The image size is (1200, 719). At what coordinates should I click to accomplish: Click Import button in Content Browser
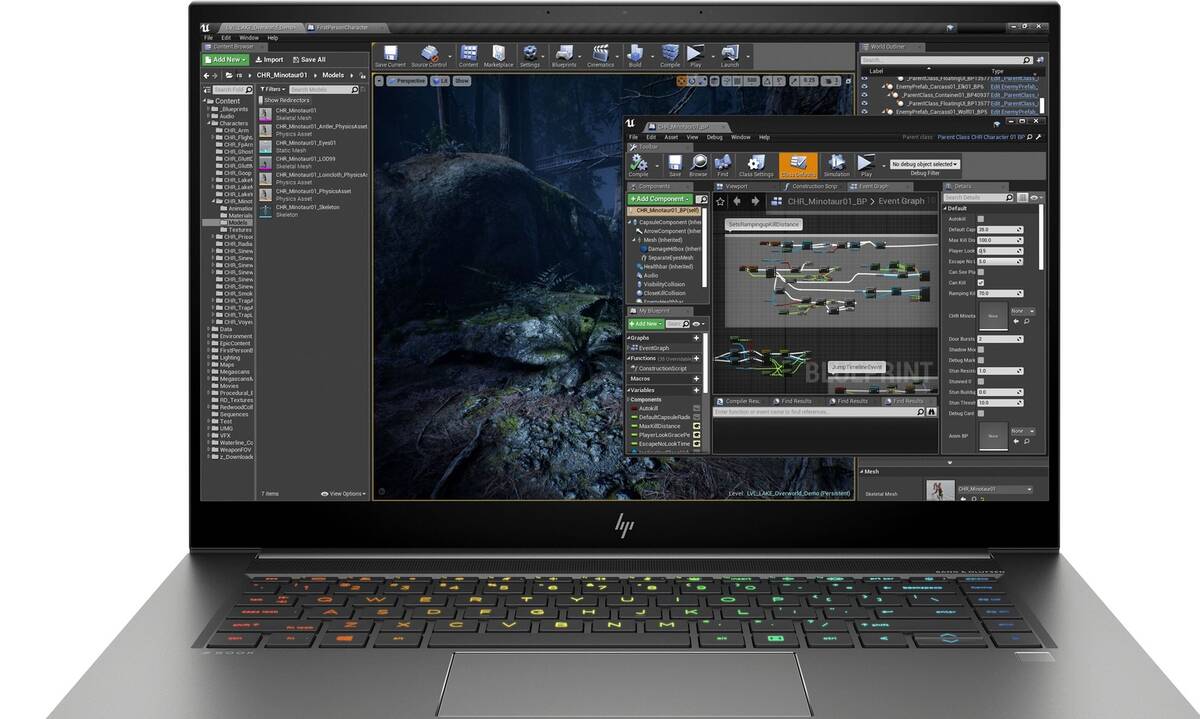(268, 60)
